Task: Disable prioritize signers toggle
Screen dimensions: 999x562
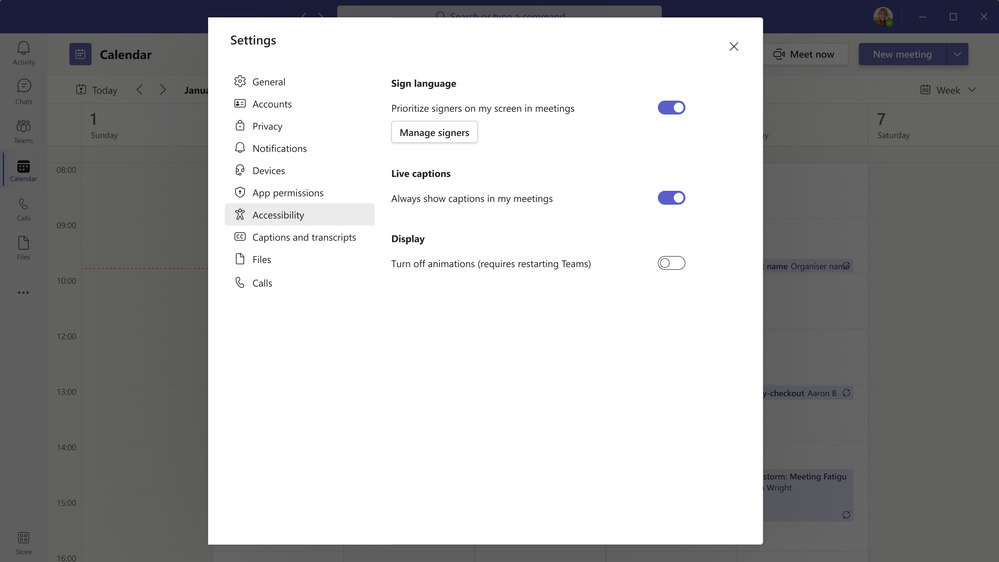Action: 672,108
